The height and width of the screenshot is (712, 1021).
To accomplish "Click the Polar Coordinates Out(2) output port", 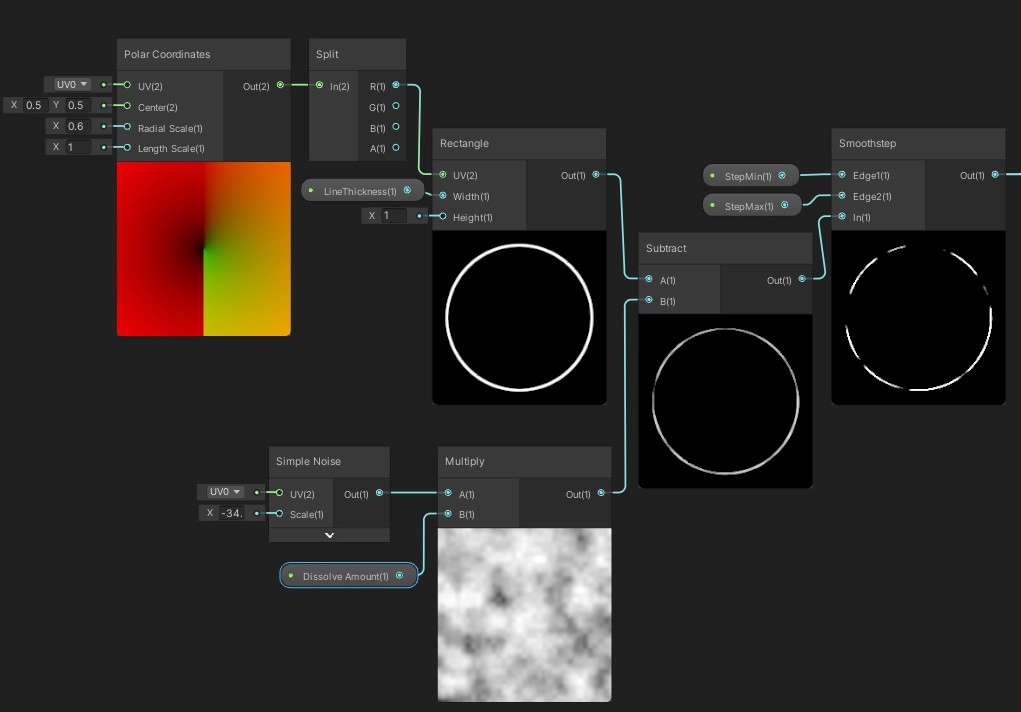I will coord(279,86).
